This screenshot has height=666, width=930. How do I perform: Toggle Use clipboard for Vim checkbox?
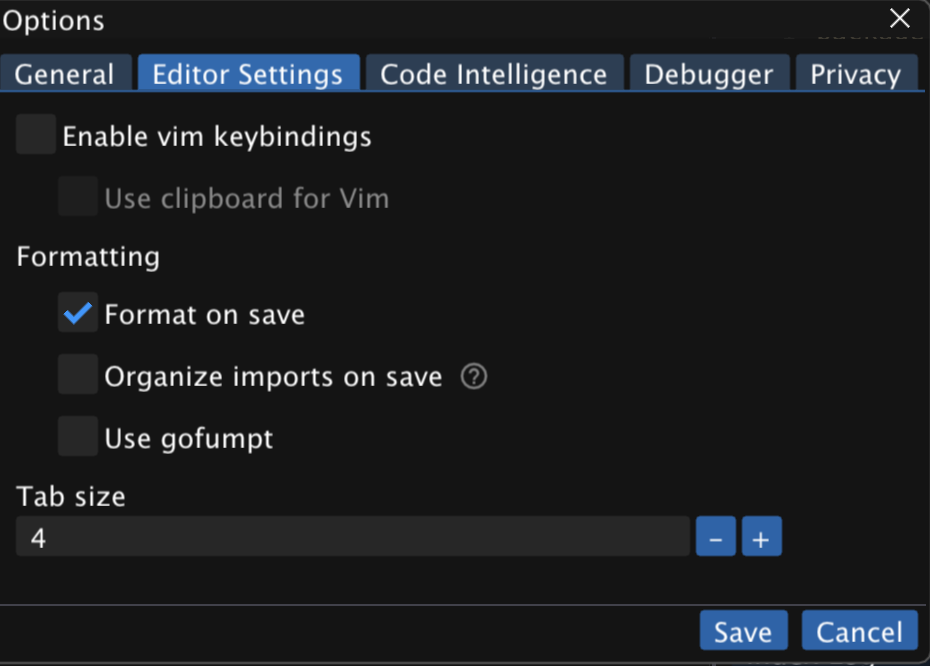click(77, 197)
